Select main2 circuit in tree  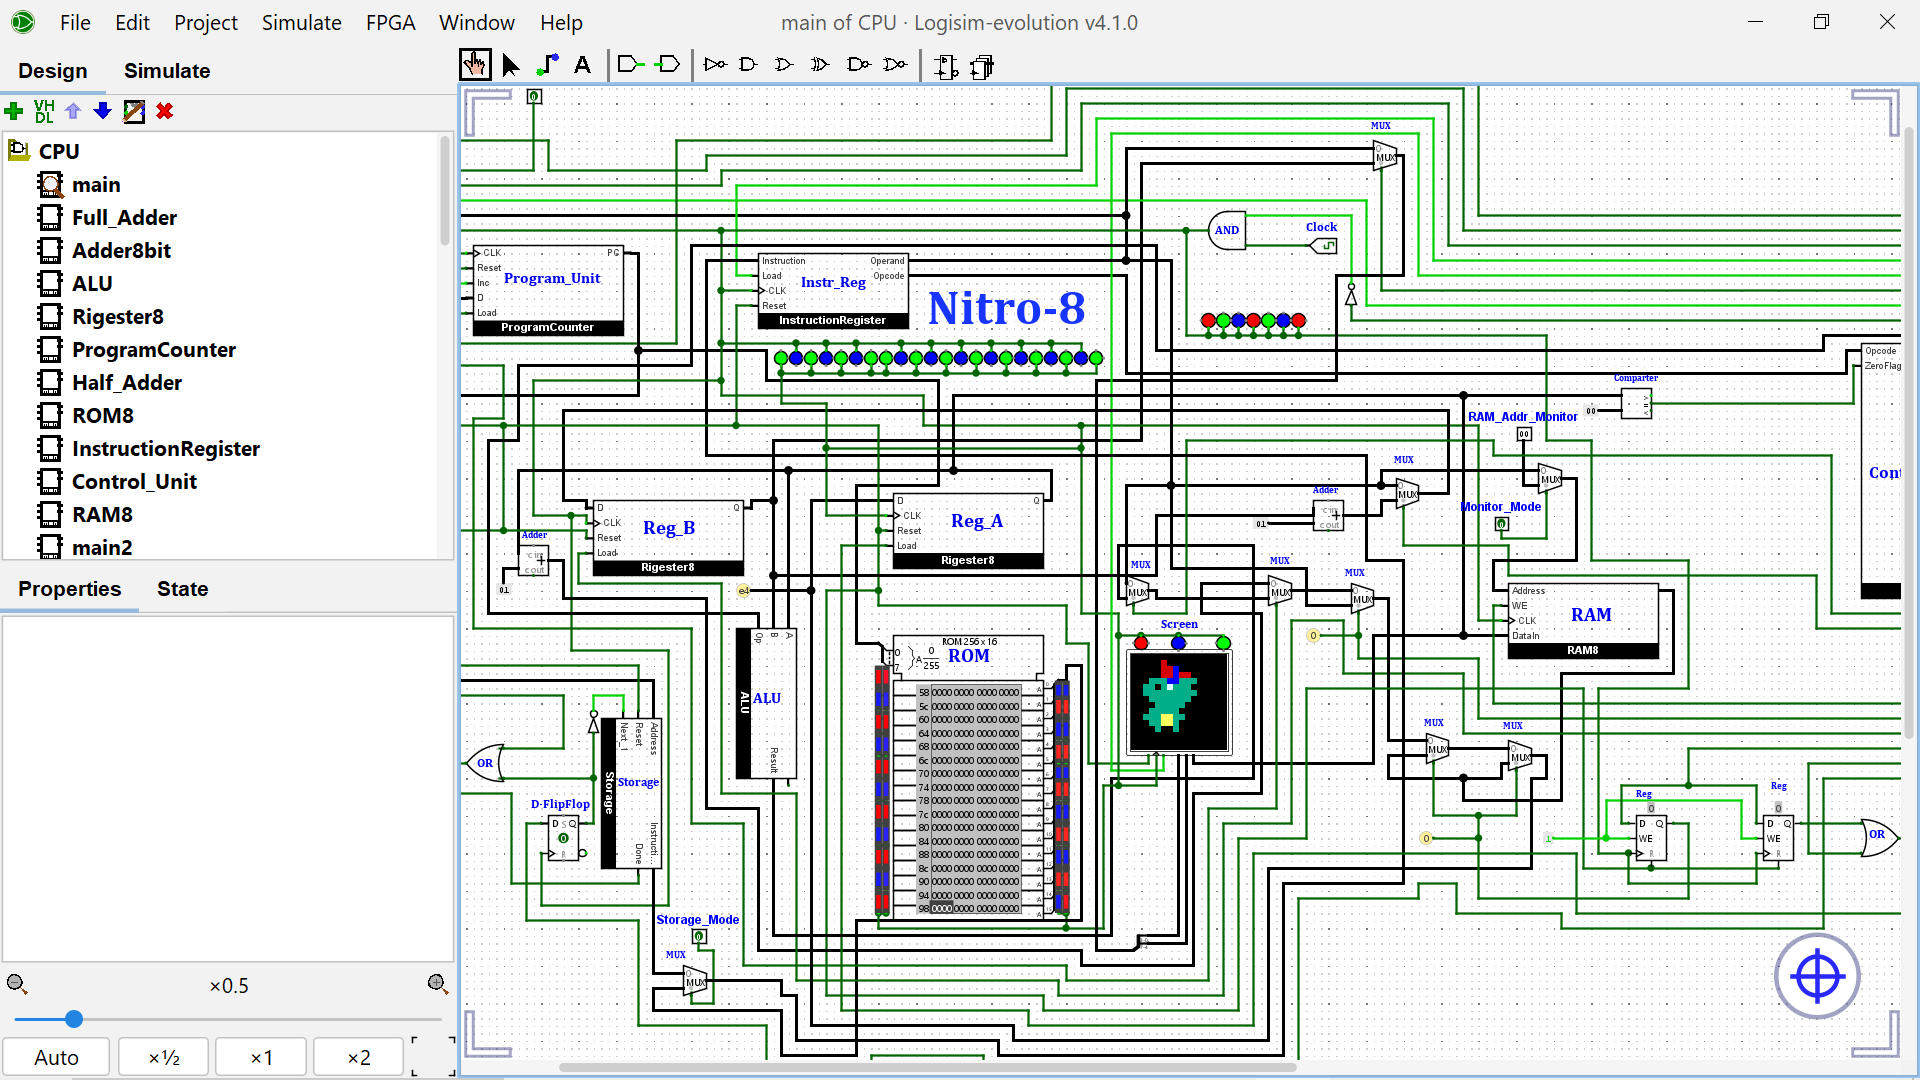pyautogui.click(x=102, y=548)
